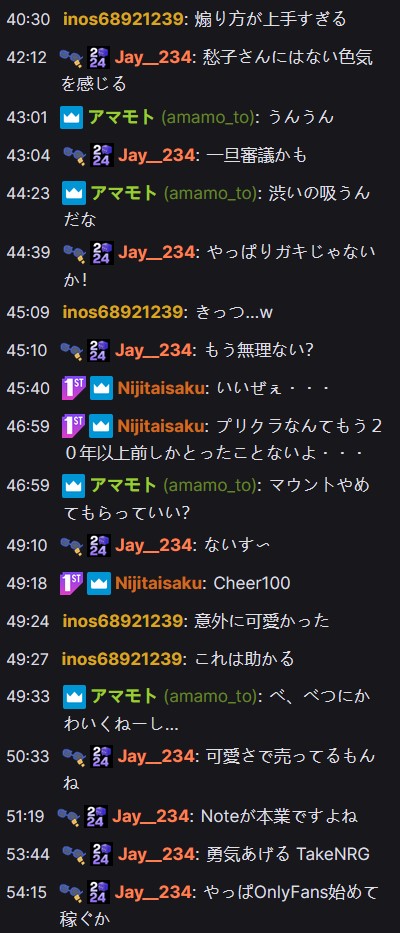Jump to the 45:09 timestamp
Screen dimensions: 400x933
click(27, 312)
